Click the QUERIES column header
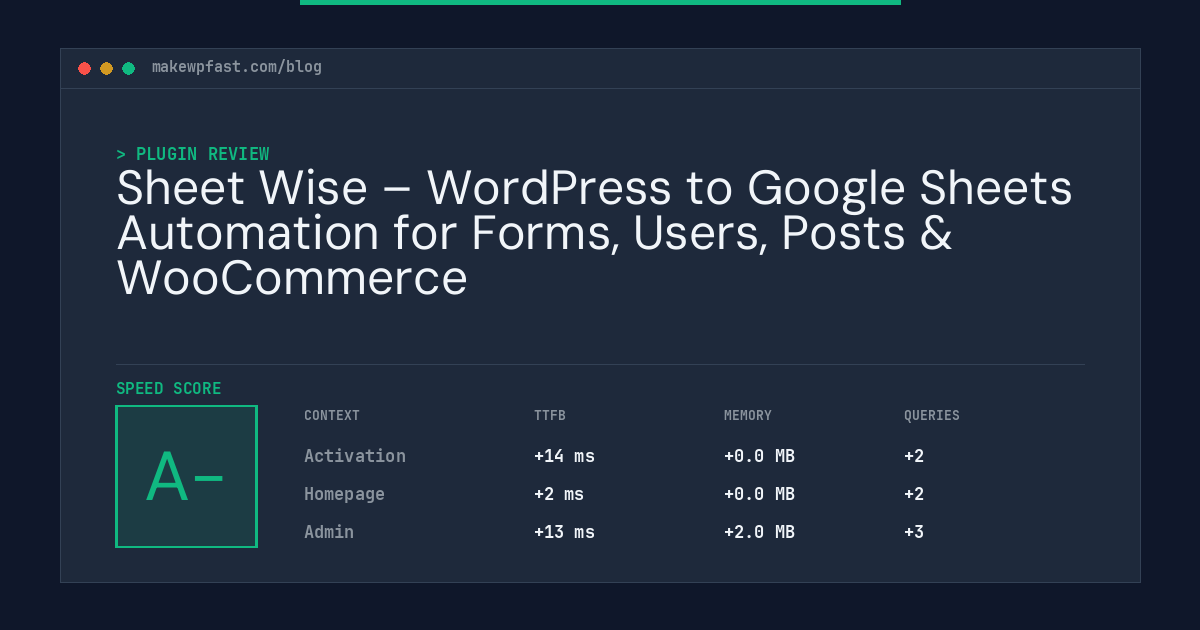 (x=932, y=416)
